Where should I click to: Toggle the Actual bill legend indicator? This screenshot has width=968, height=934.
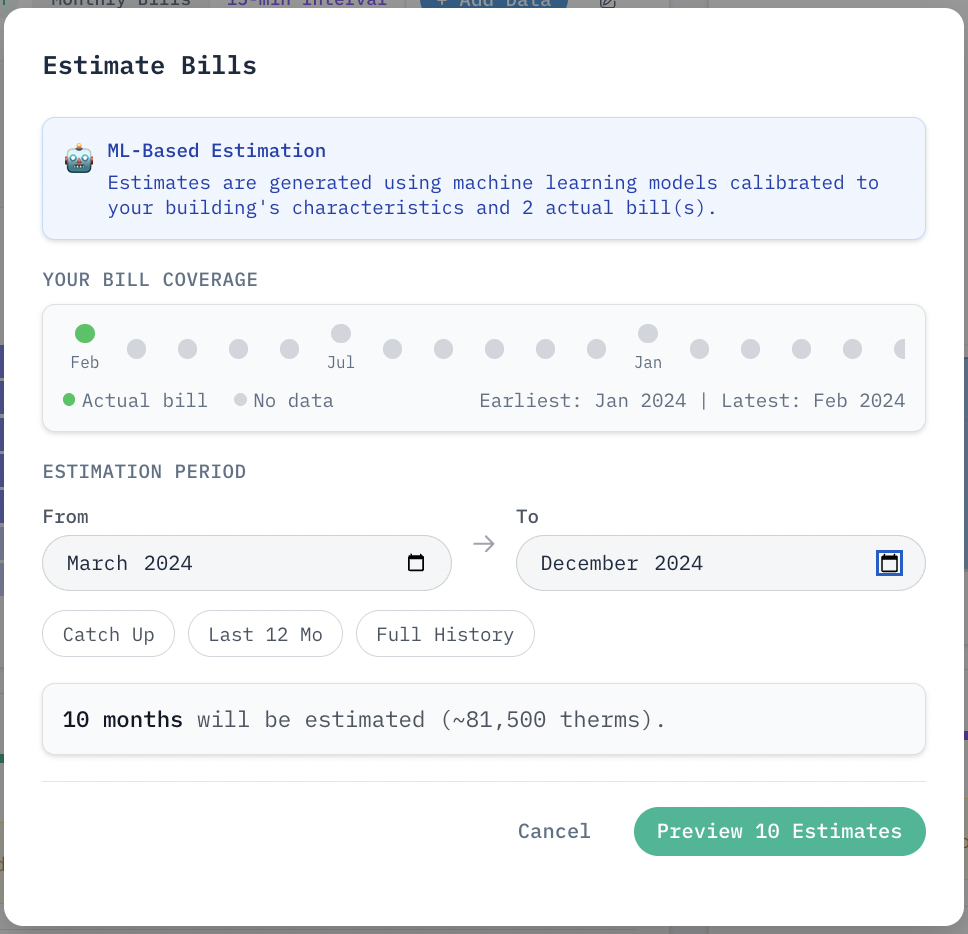[x=69, y=399]
